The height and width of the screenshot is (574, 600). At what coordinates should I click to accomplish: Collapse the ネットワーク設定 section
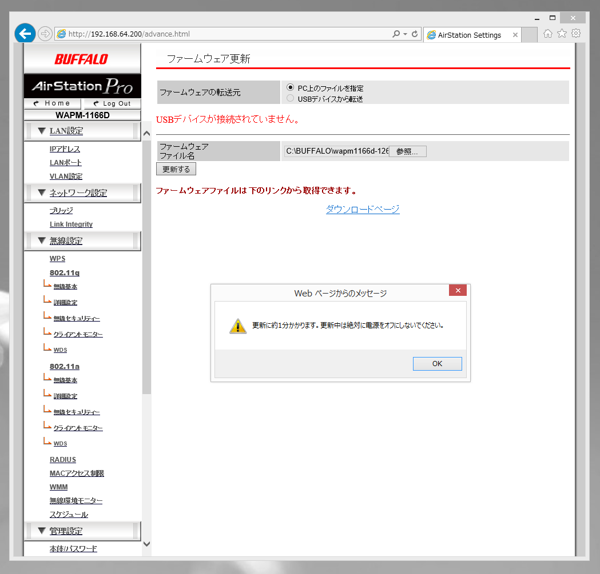click(82, 193)
